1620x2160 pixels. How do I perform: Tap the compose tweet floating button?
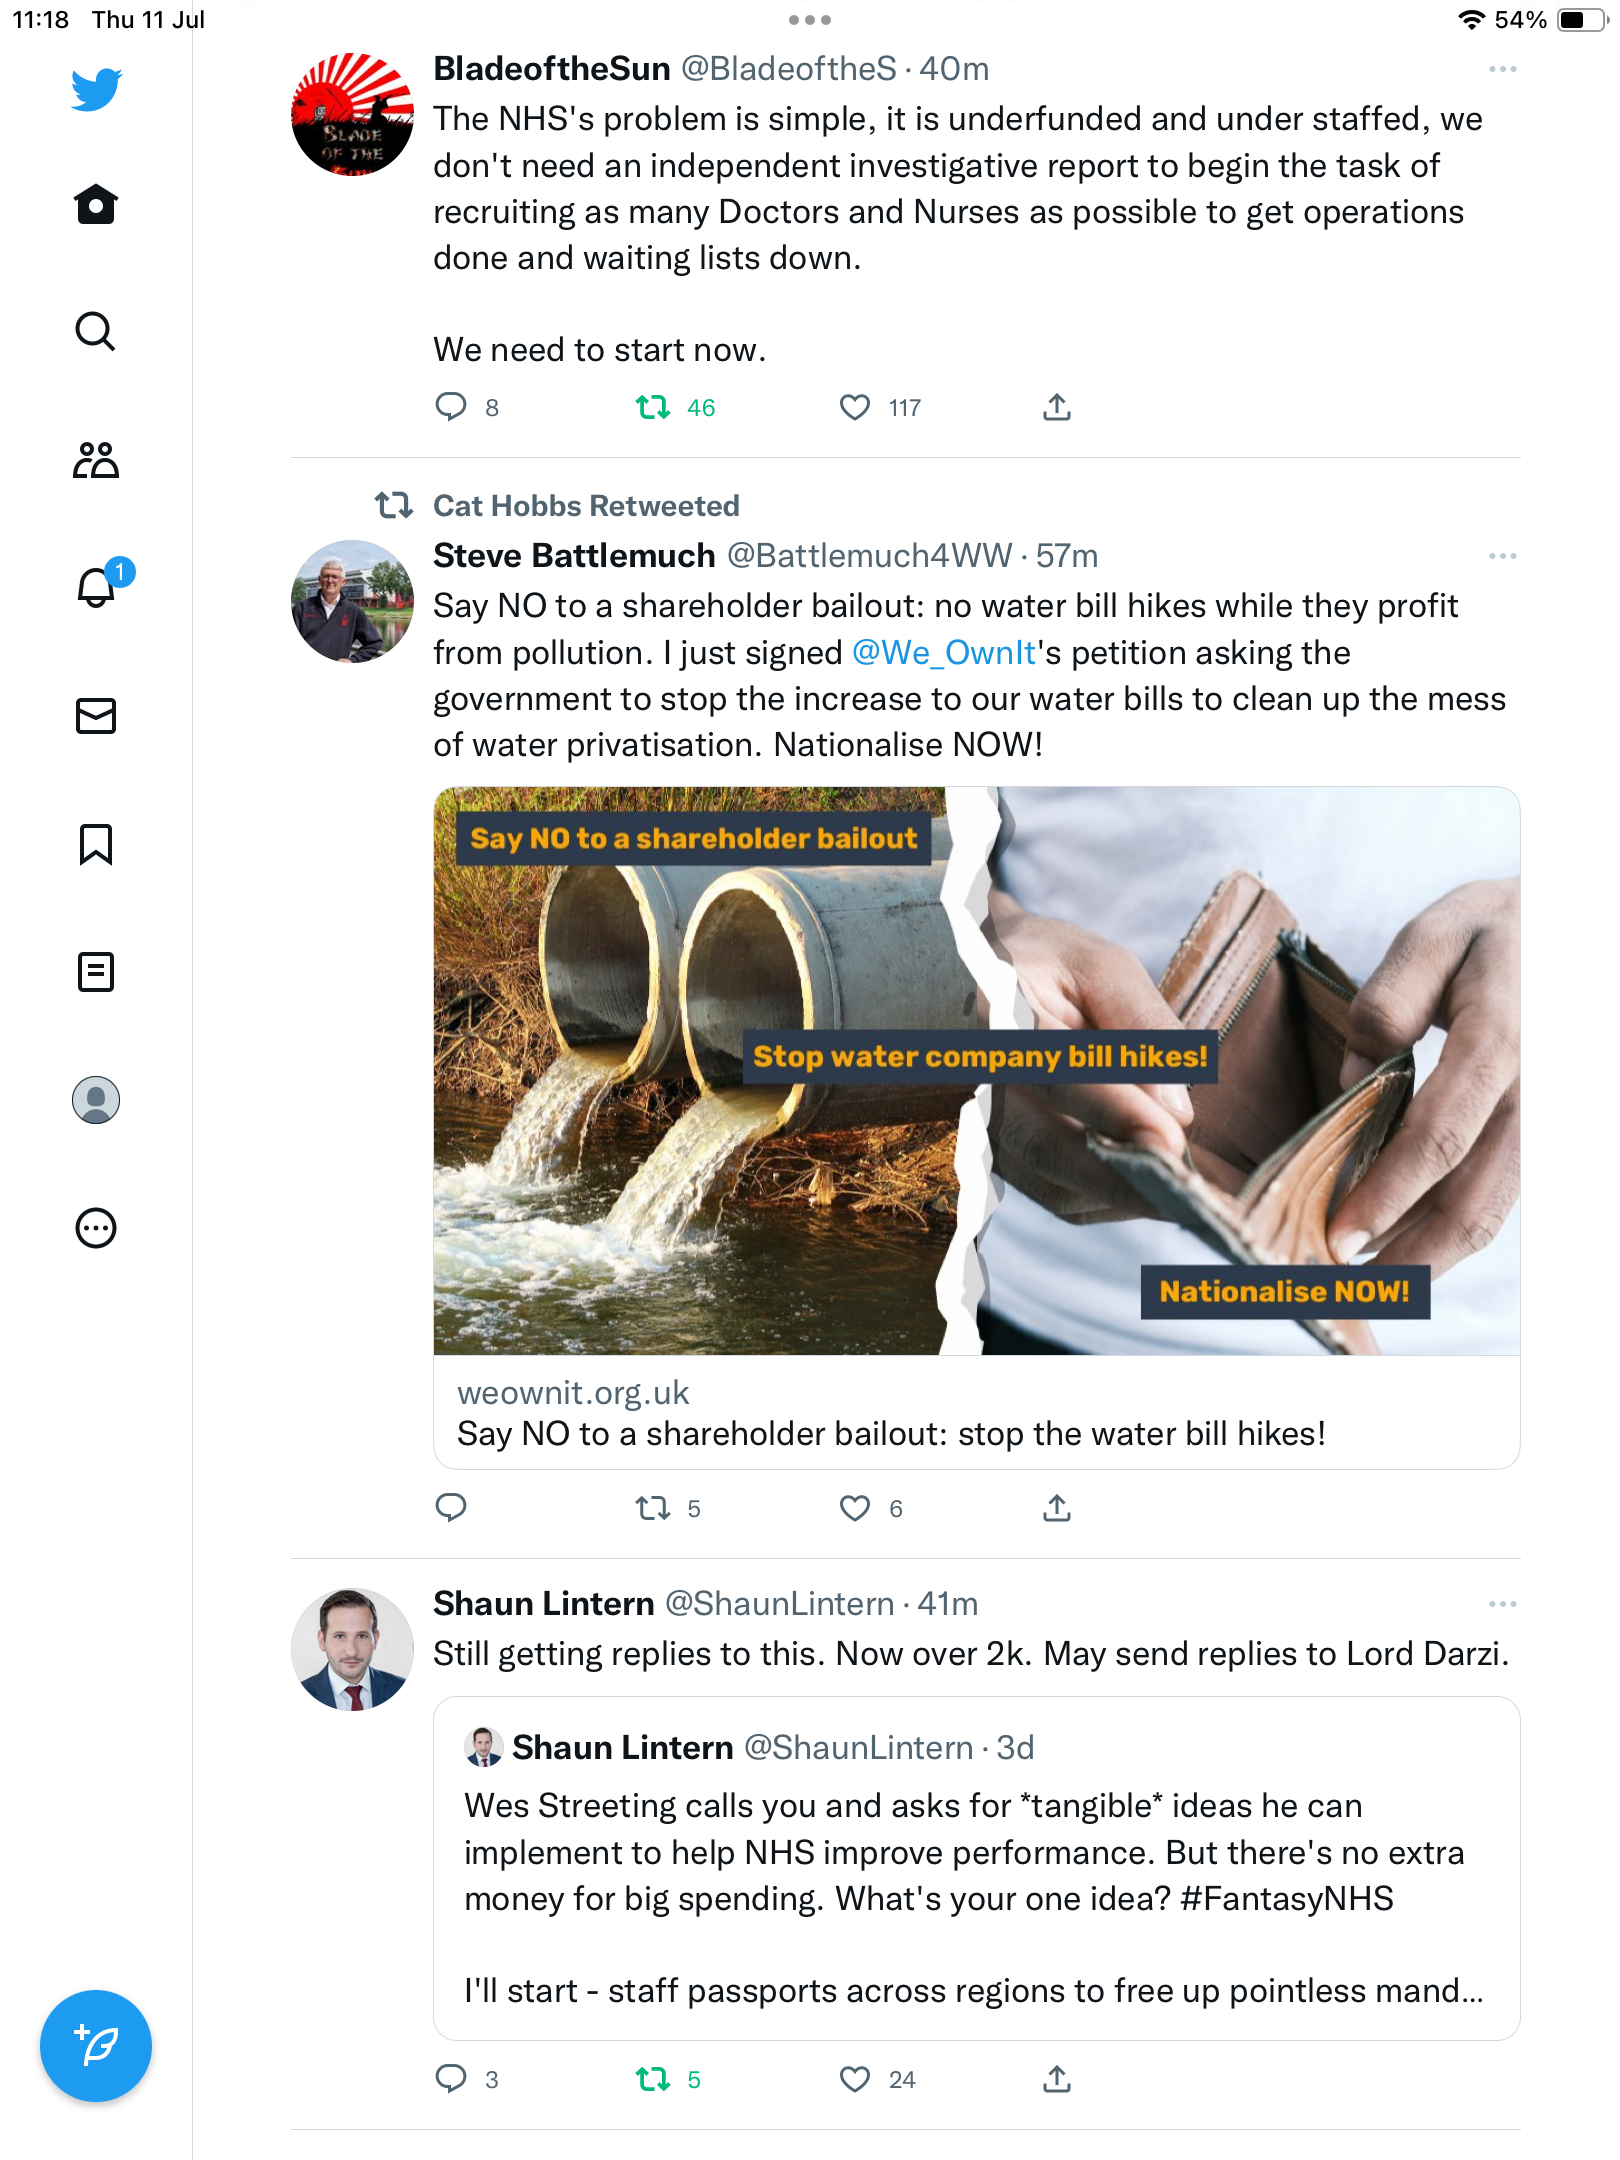[96, 2046]
